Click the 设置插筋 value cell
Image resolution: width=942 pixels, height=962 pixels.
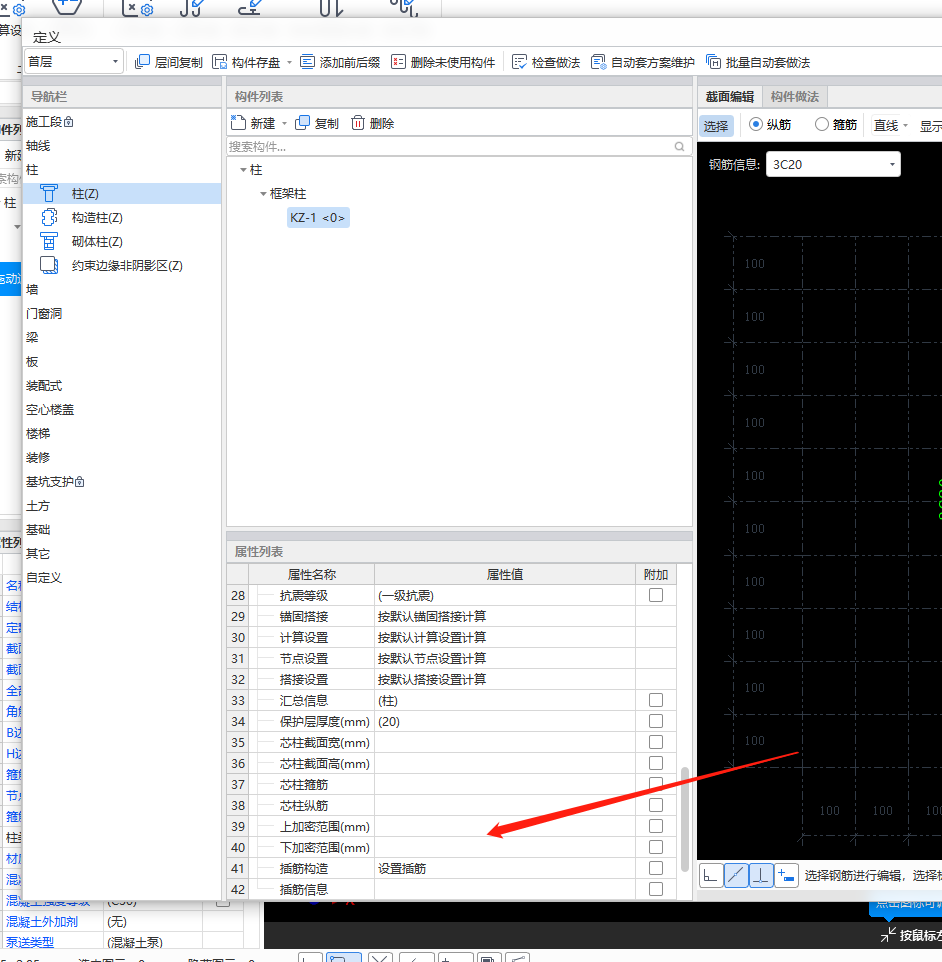click(x=505, y=868)
